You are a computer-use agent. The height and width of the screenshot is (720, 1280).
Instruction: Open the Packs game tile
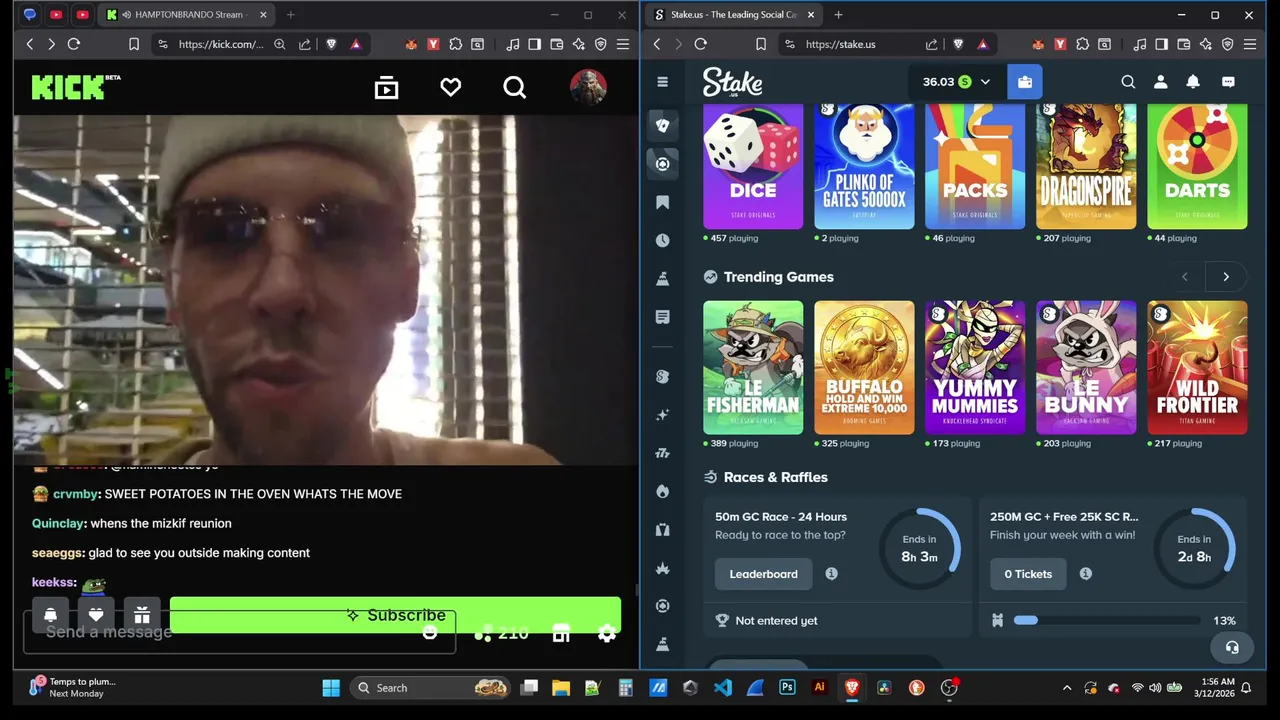[x=975, y=166]
